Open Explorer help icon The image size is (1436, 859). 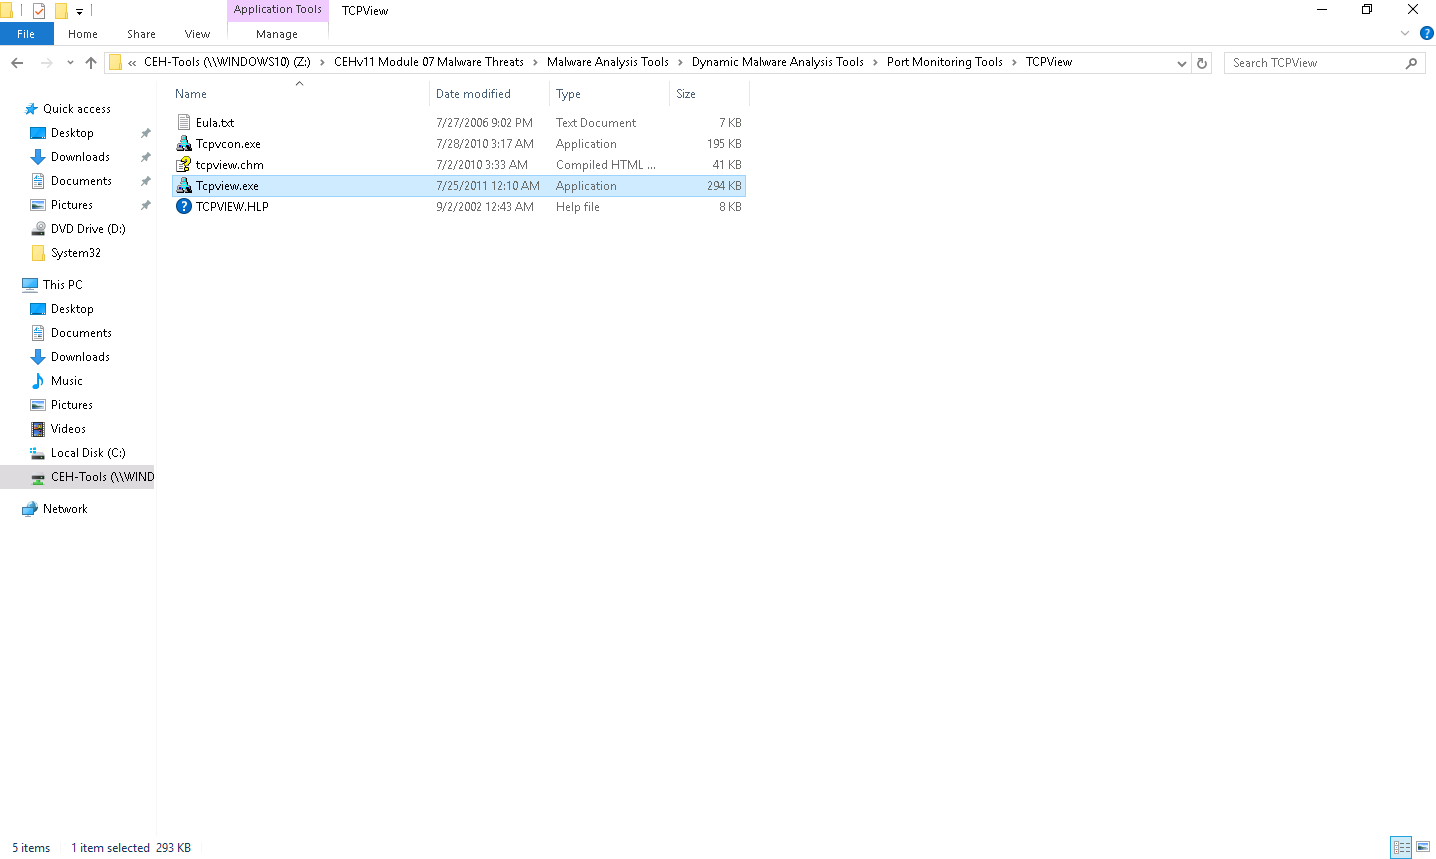click(x=1427, y=33)
